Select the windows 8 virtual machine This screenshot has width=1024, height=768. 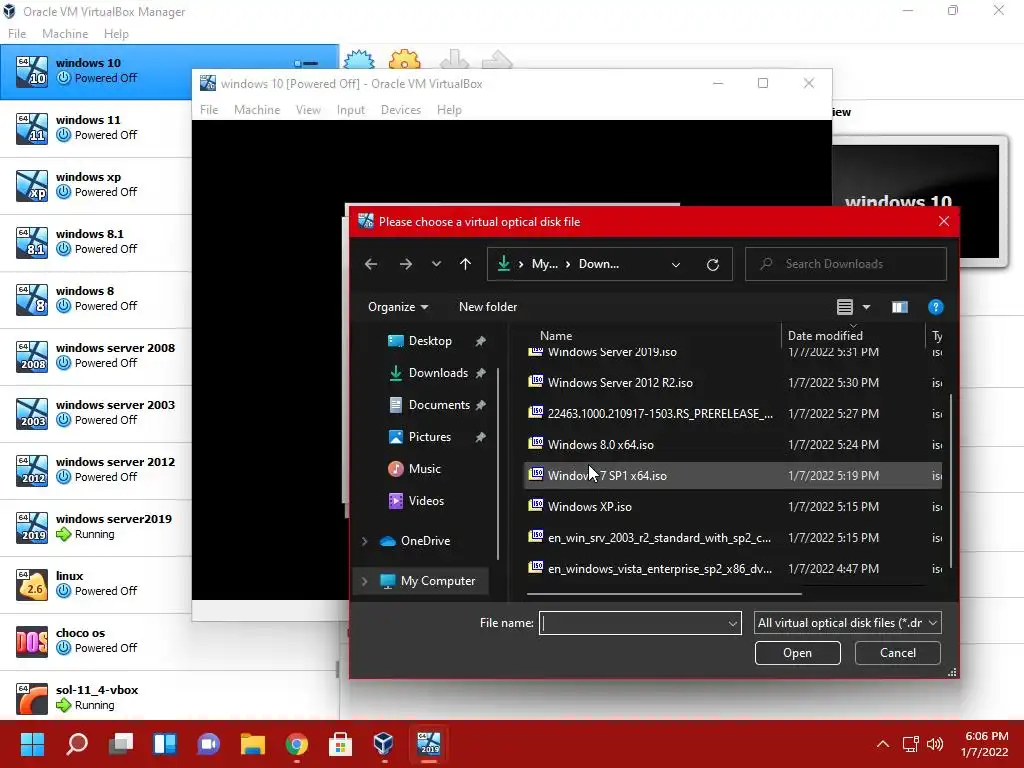[96, 299]
